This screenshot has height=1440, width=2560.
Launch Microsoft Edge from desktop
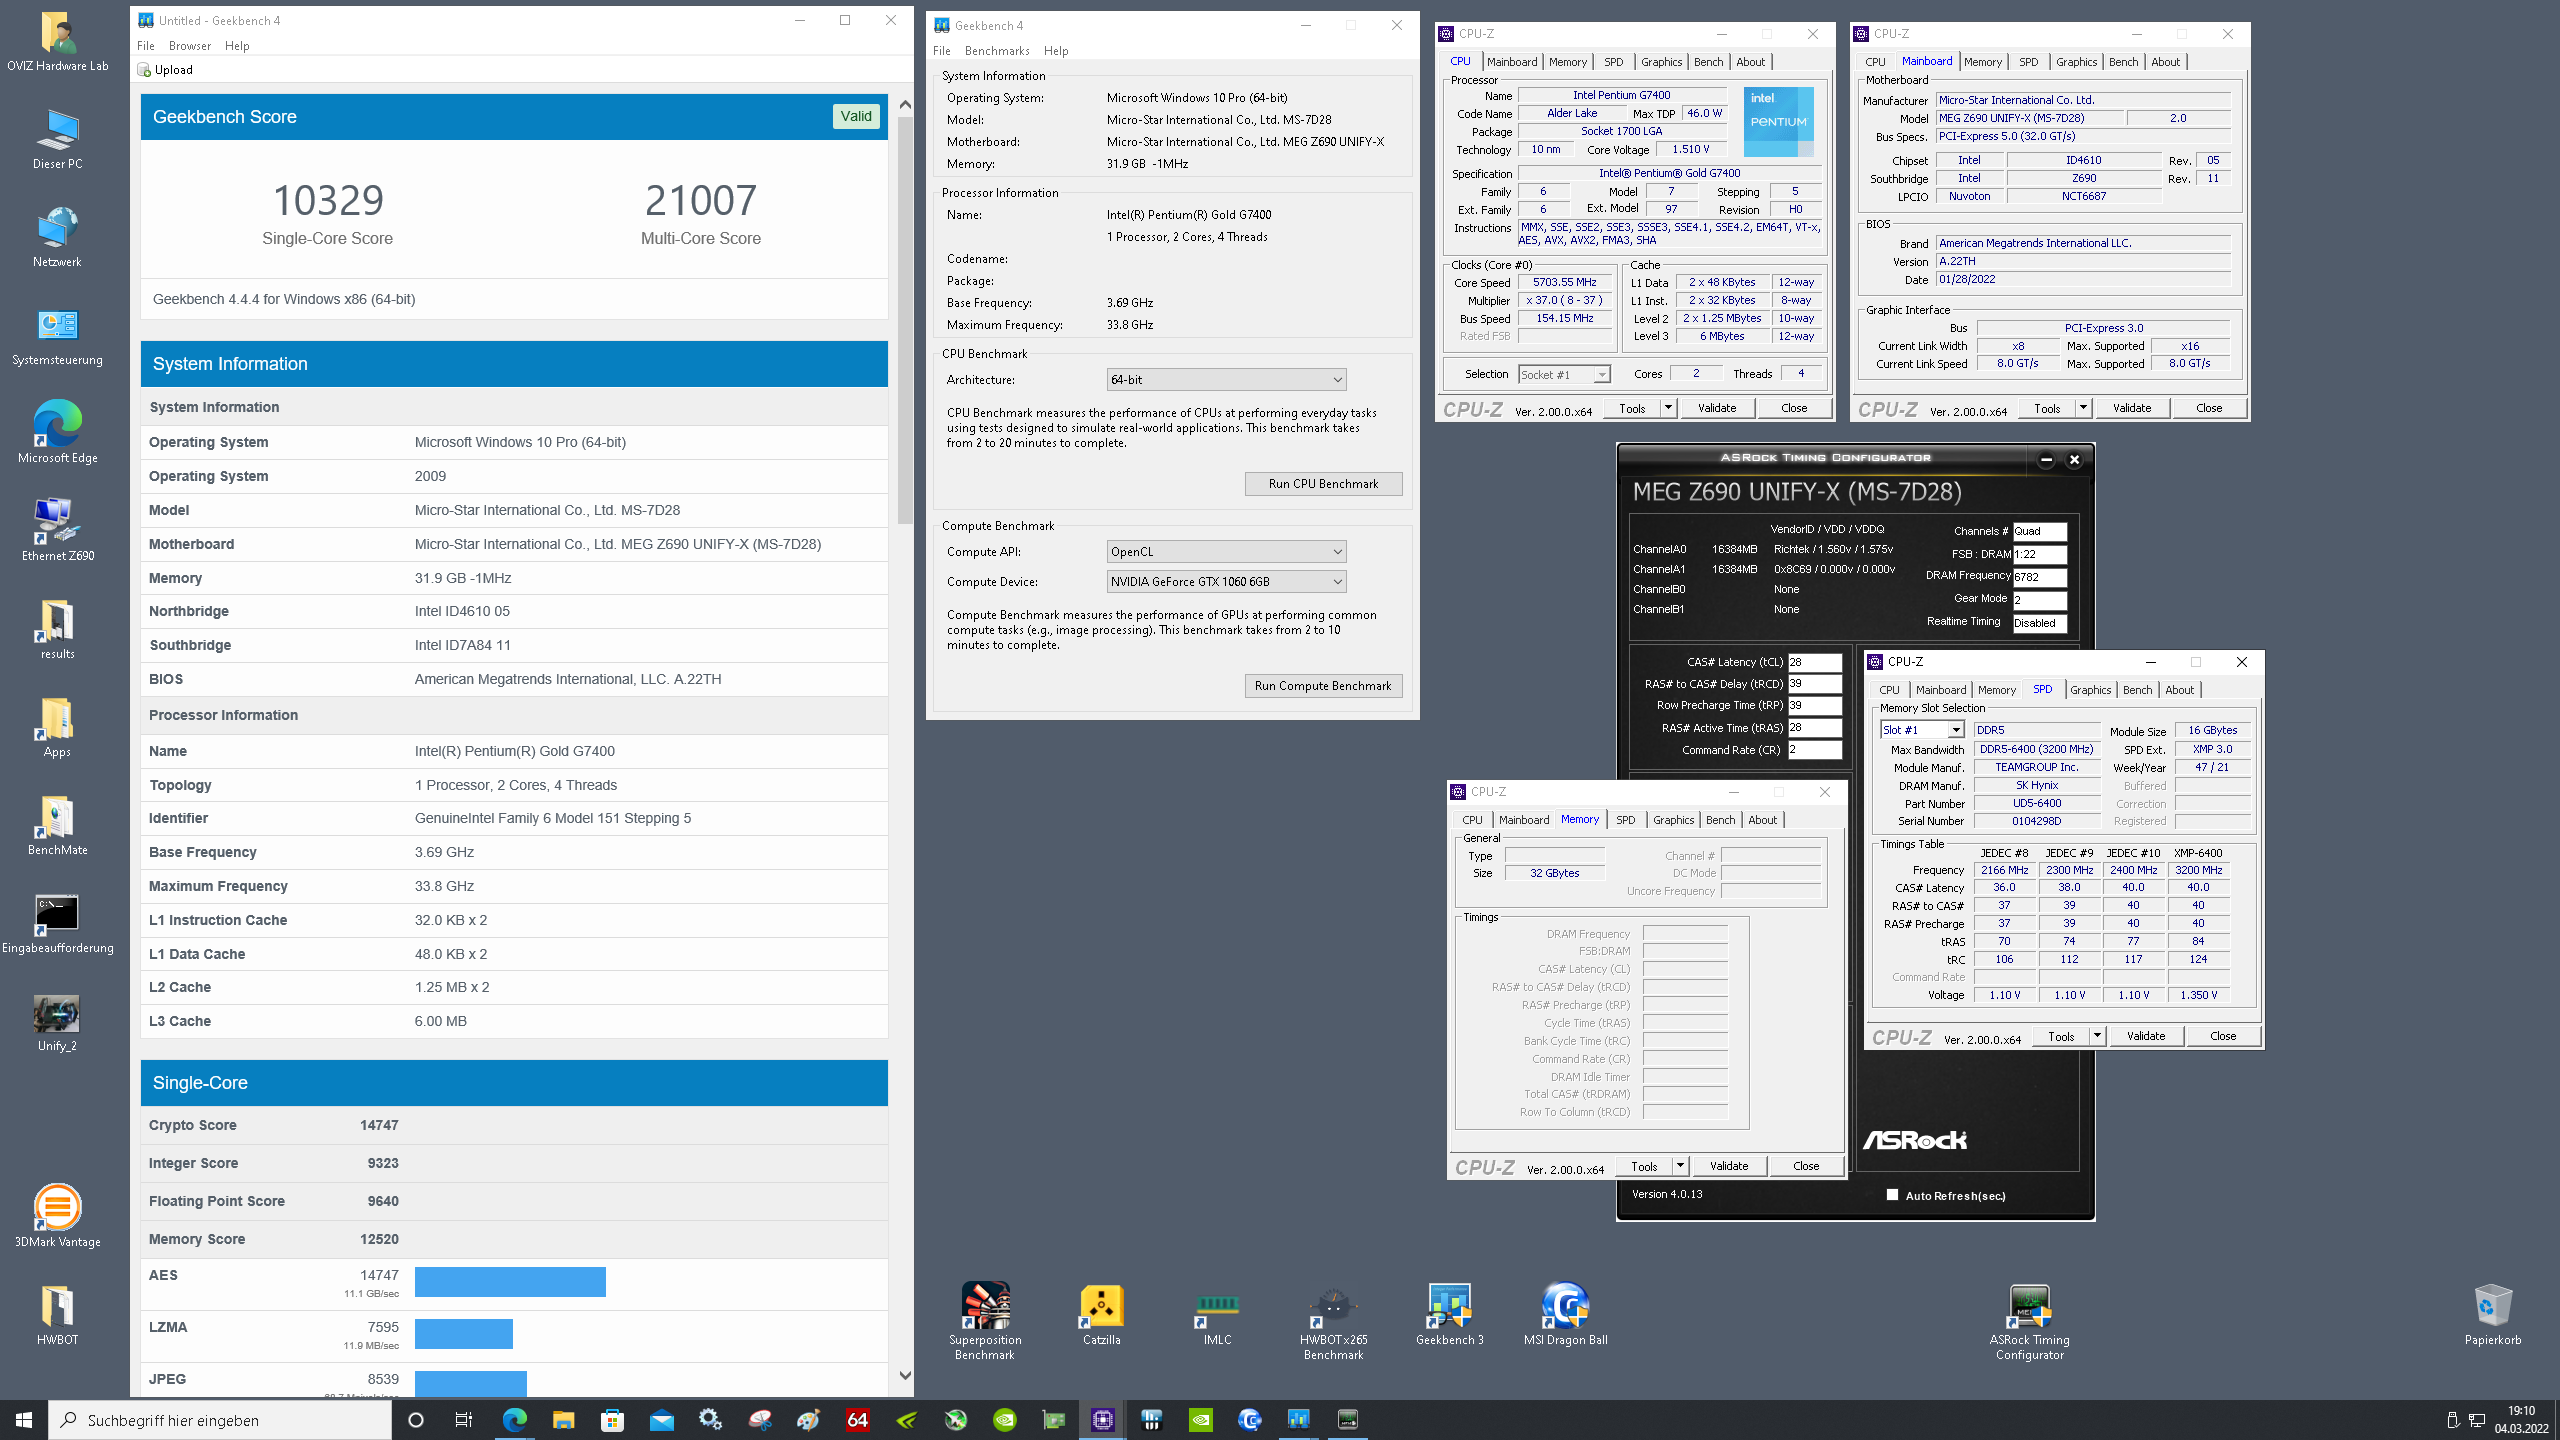click(57, 433)
